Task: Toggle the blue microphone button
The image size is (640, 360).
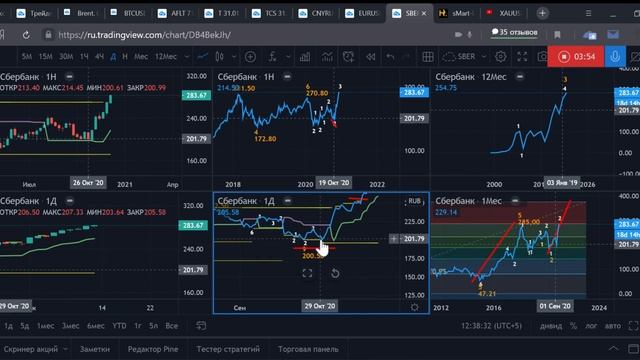Action: click(x=615, y=57)
